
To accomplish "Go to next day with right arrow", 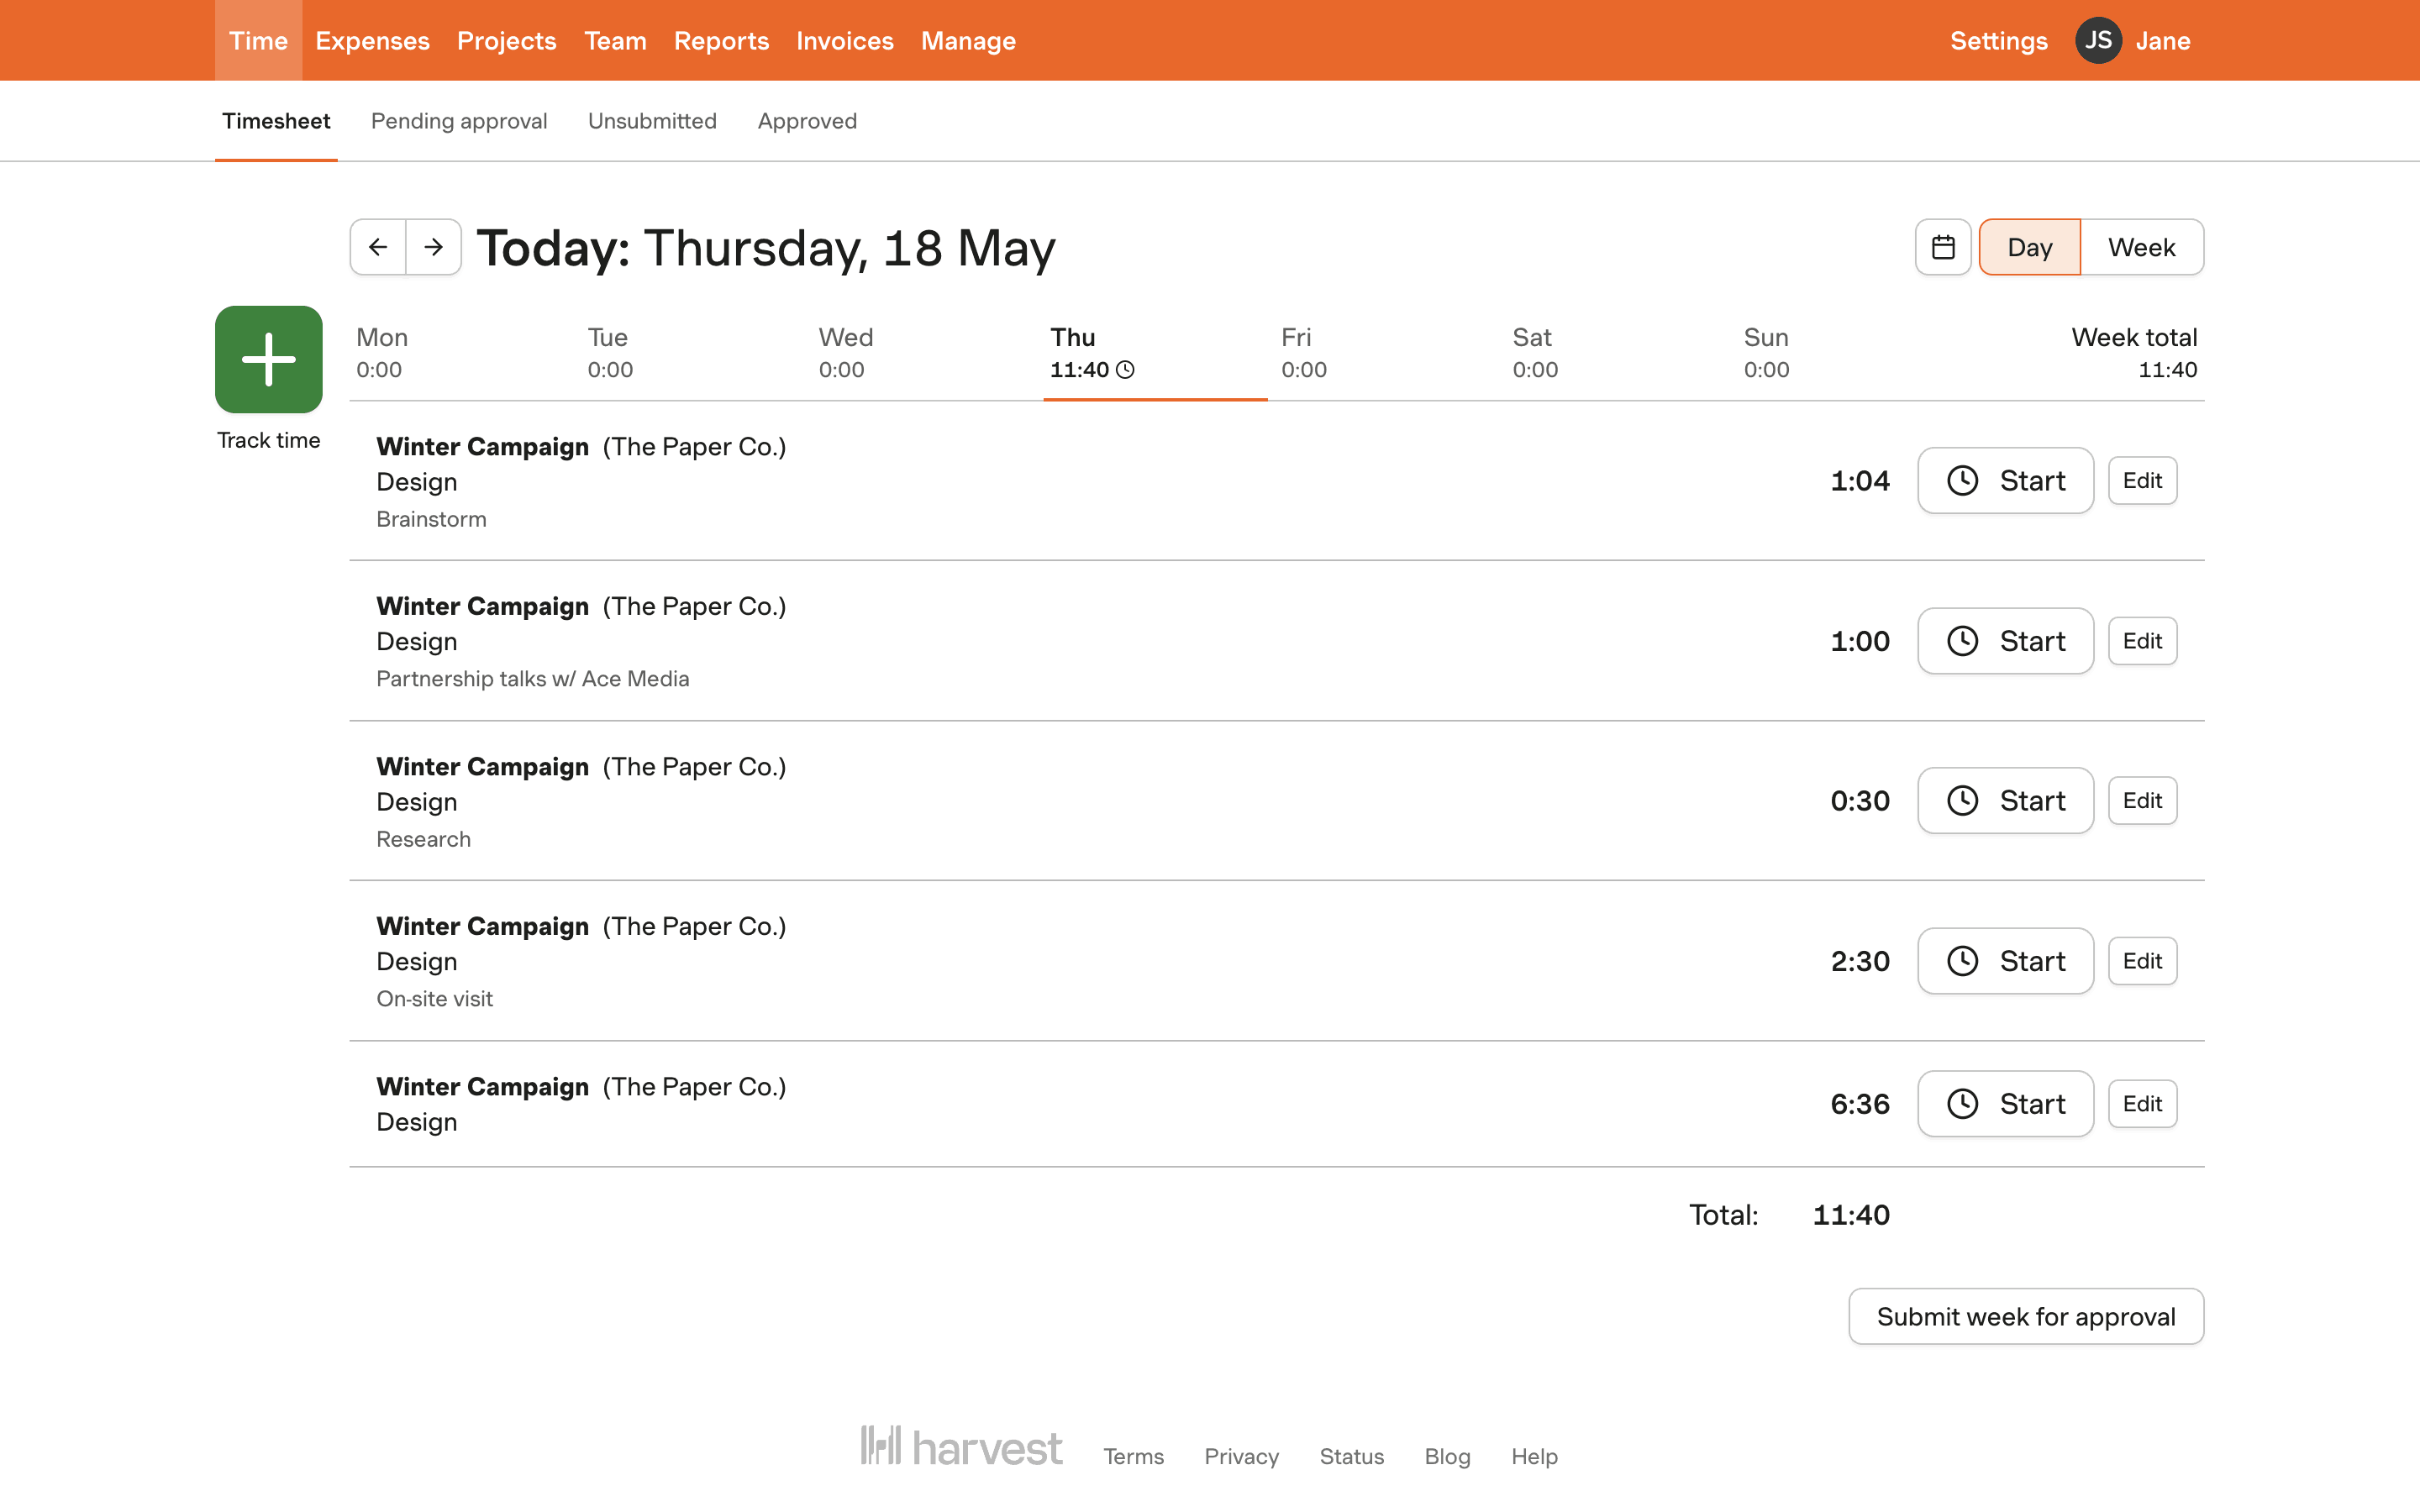I will pos(433,247).
